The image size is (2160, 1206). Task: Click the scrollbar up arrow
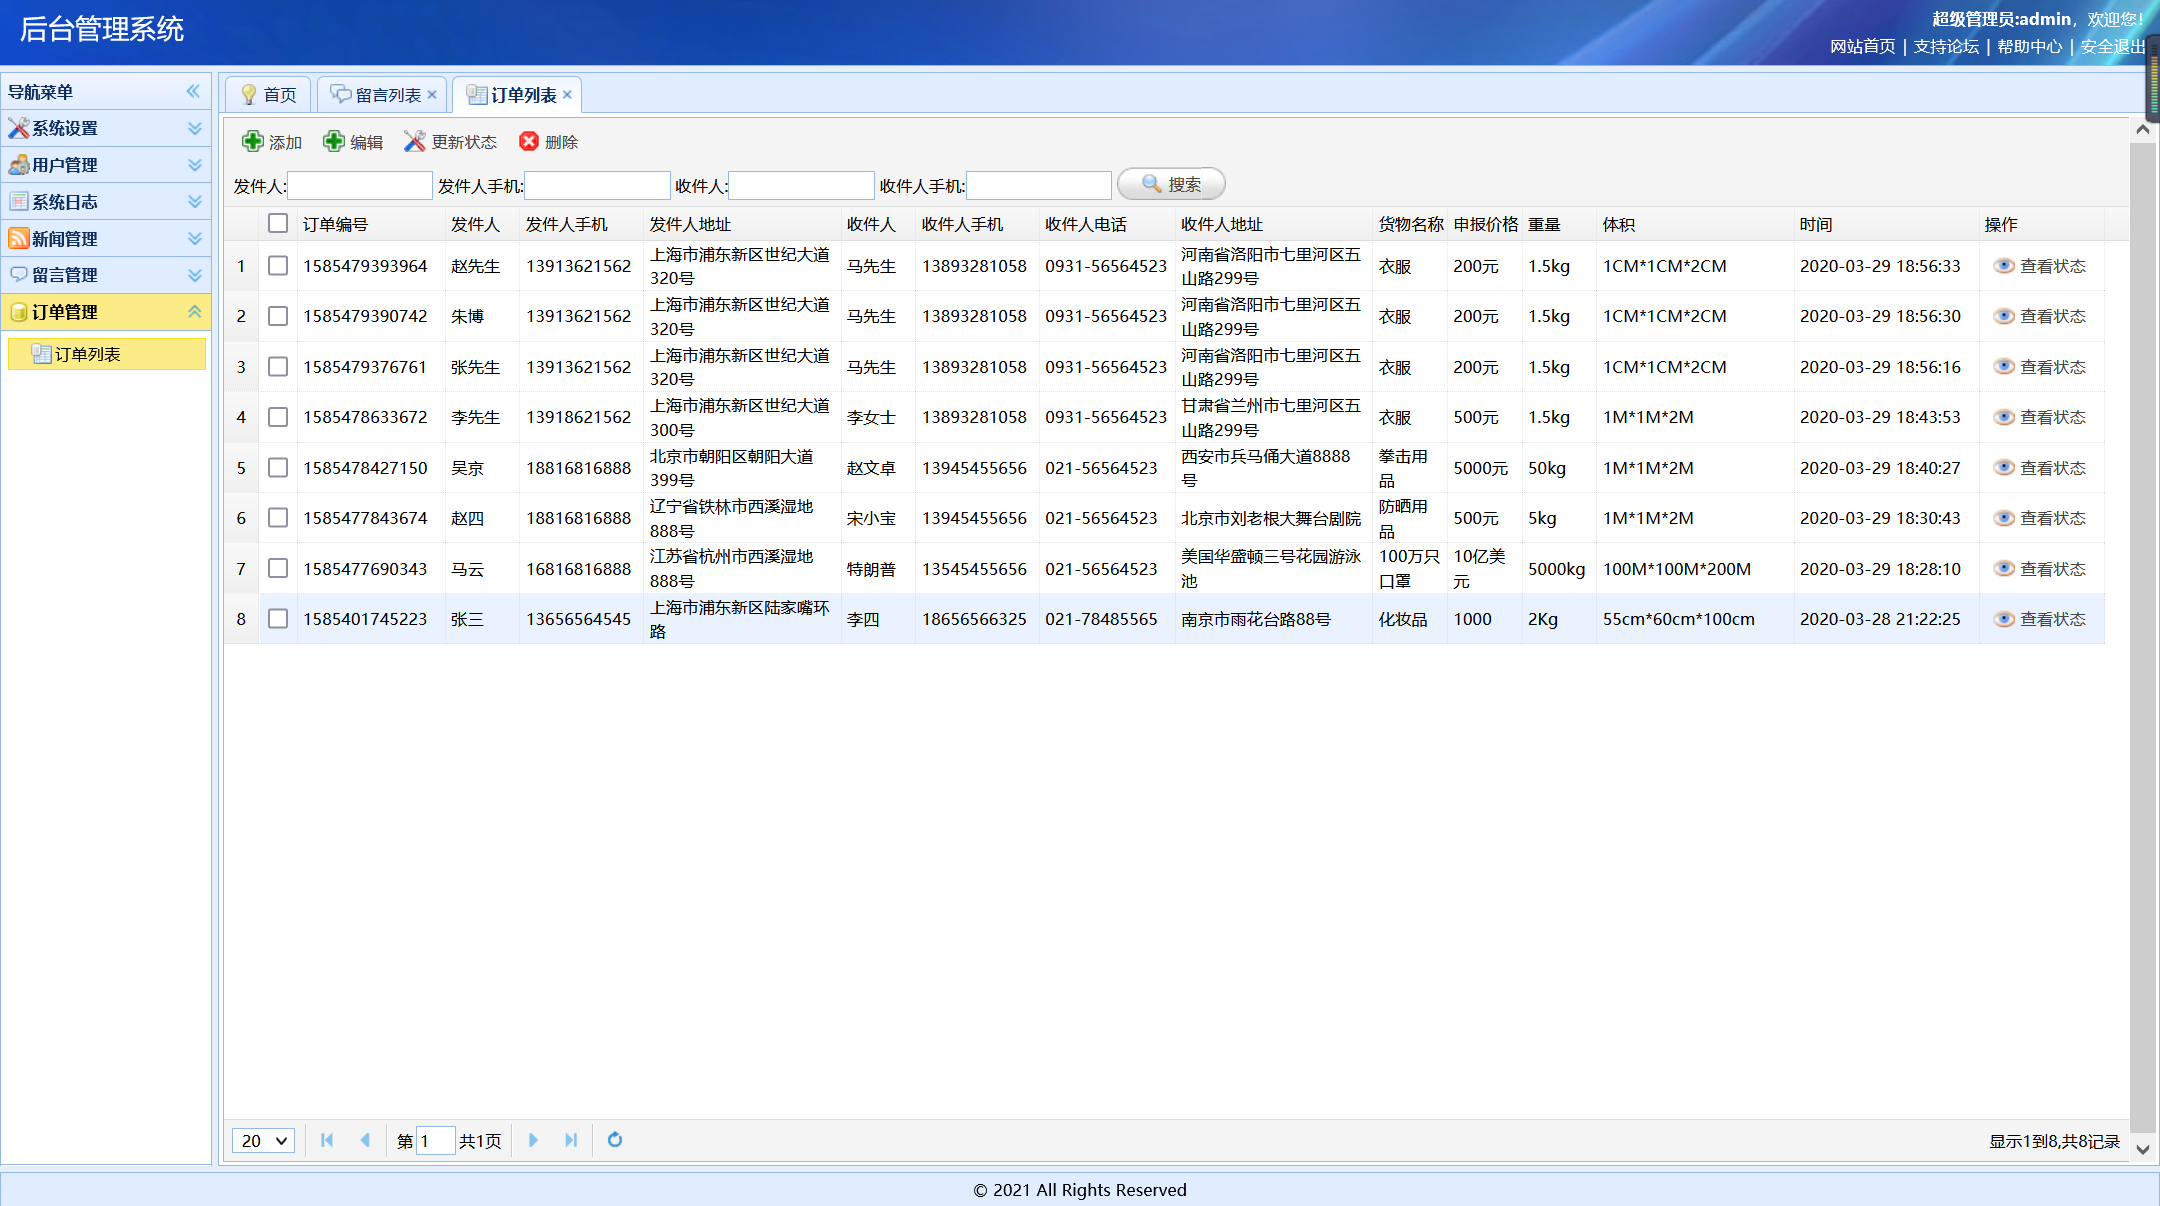coord(2142,129)
